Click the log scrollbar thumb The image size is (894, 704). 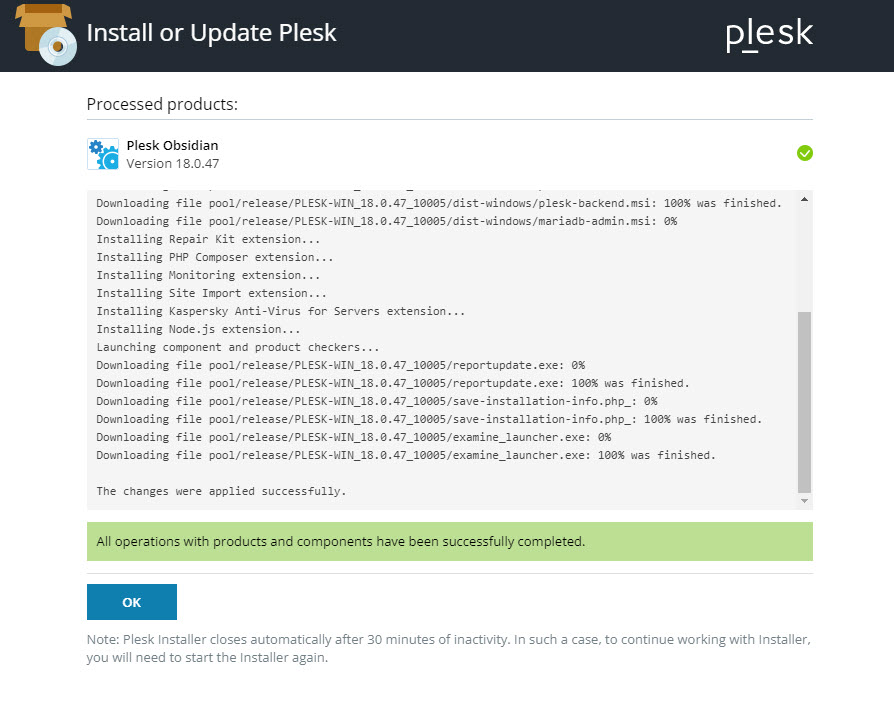804,402
